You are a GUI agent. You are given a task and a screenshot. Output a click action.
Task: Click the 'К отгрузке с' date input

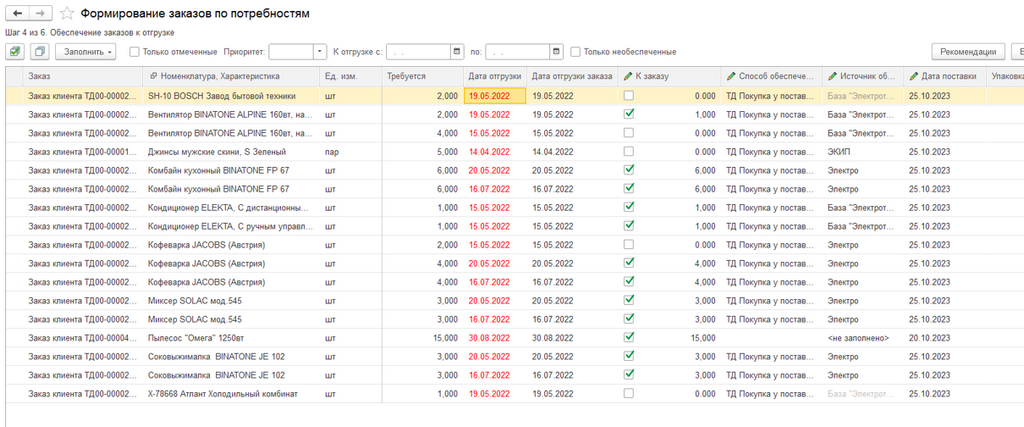(419, 52)
